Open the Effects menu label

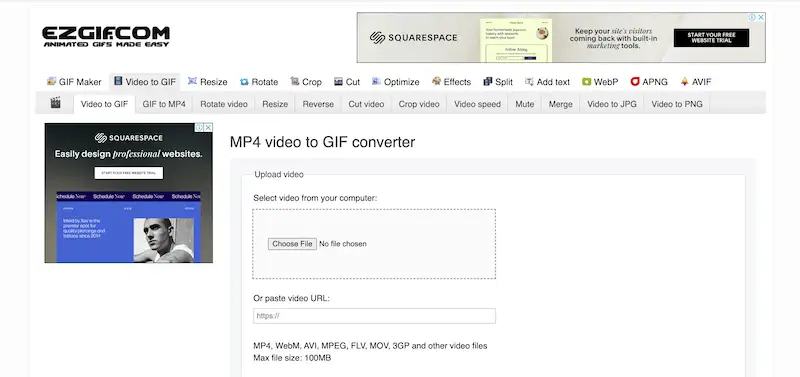pos(457,82)
